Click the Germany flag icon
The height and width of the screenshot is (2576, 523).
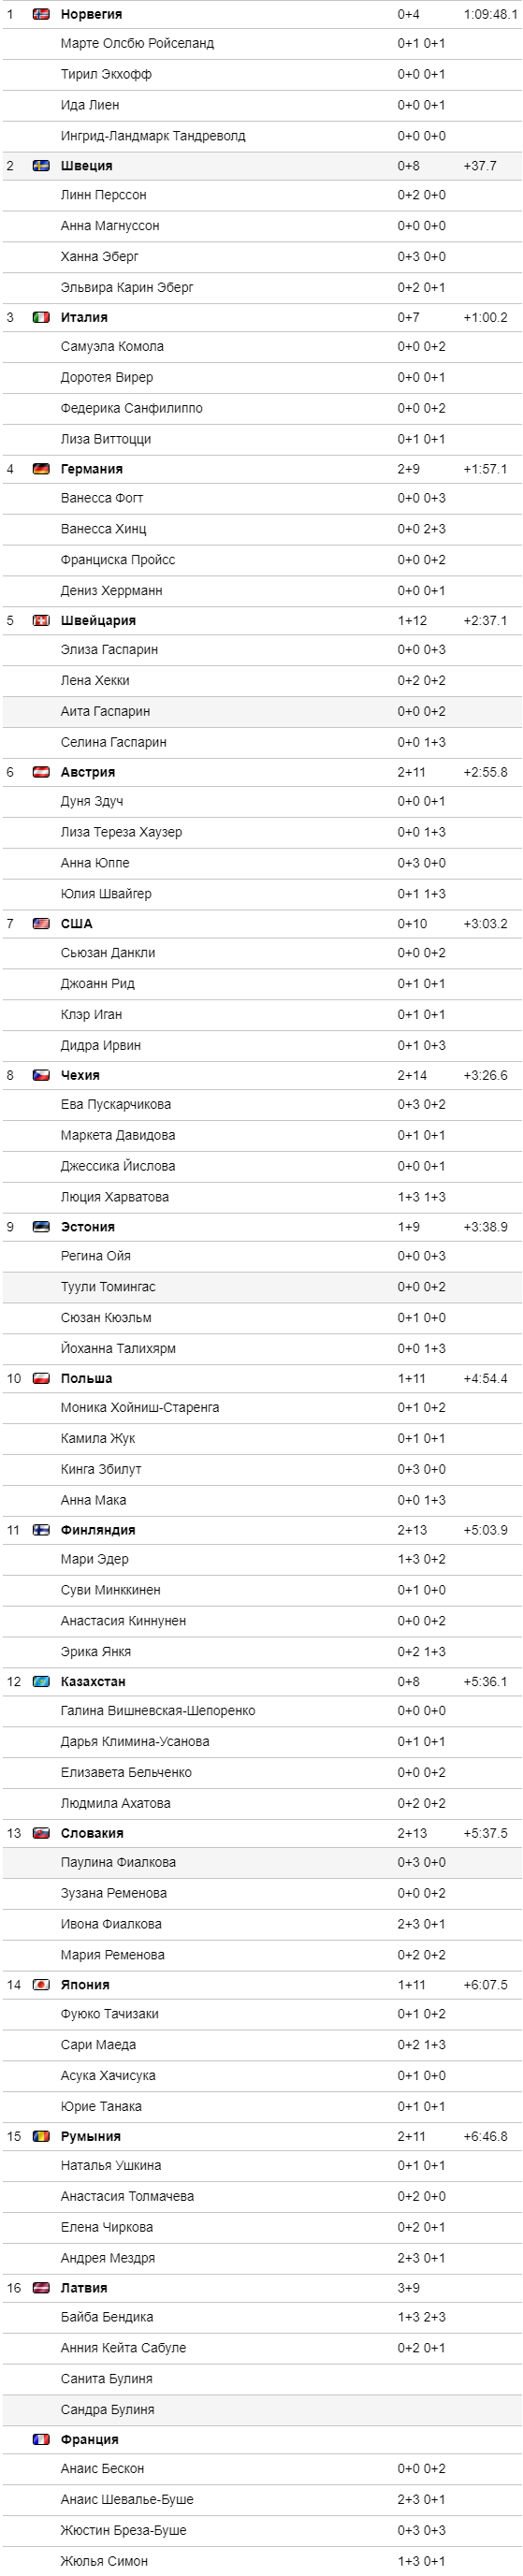tap(41, 469)
